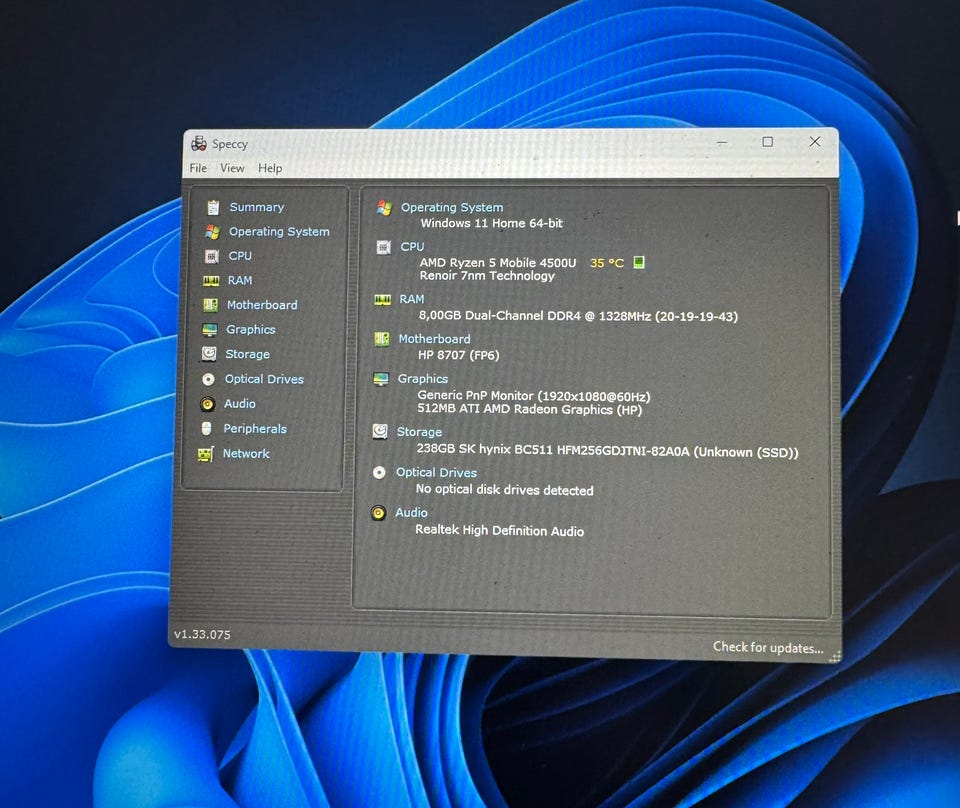Screen dimensions: 960x808
Task: Click the window resize grip in the corner
Action: (835, 657)
